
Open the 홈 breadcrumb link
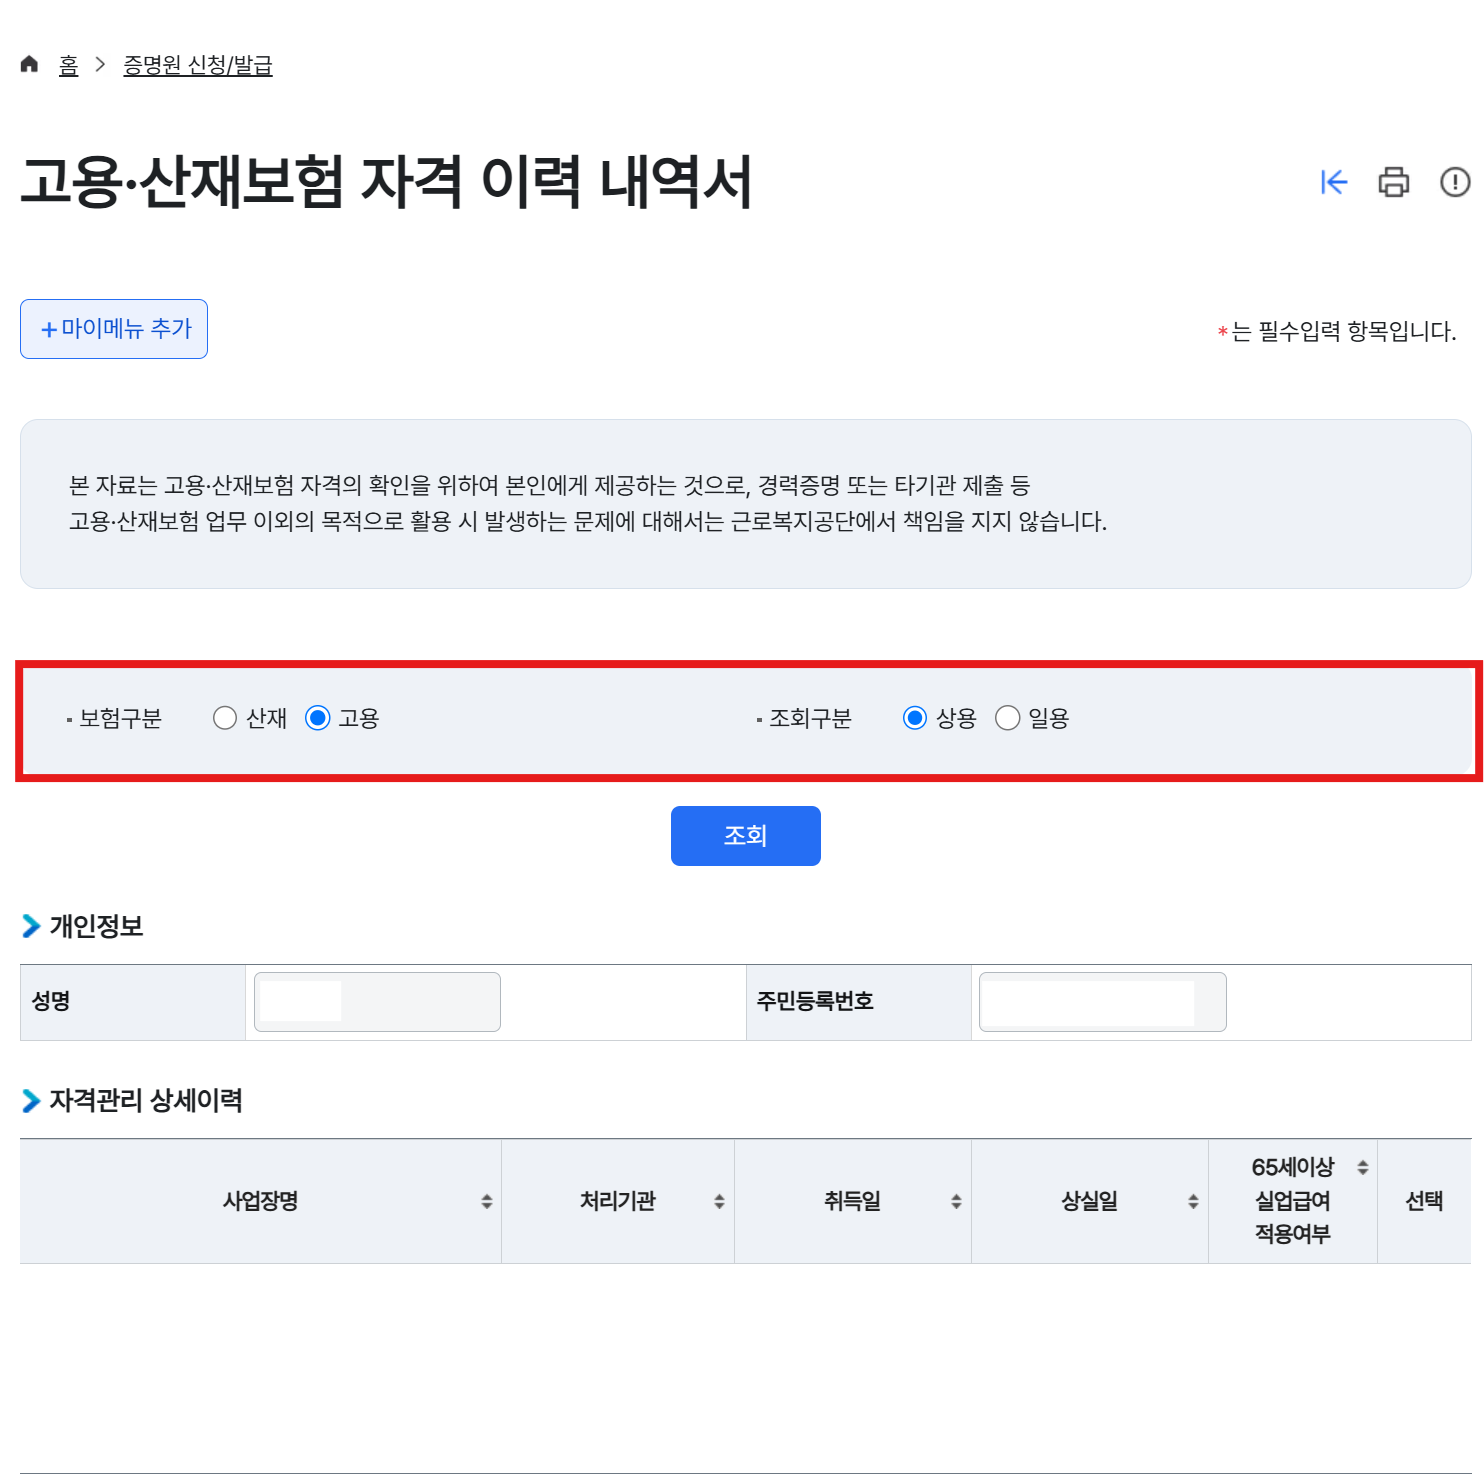pos(68,65)
